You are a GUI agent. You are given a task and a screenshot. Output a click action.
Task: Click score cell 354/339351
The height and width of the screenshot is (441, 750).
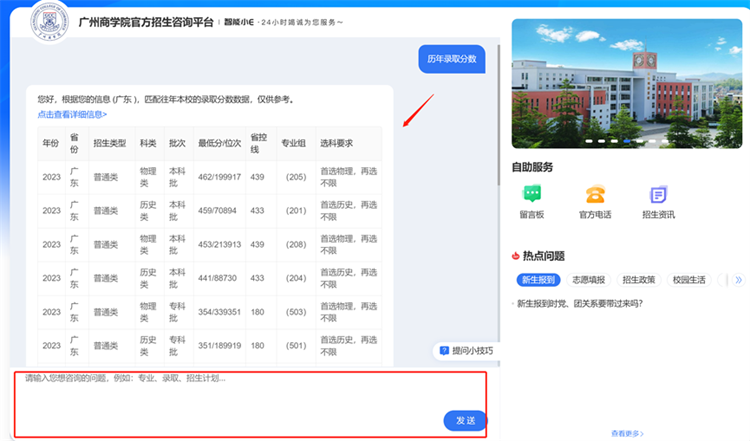219,312
